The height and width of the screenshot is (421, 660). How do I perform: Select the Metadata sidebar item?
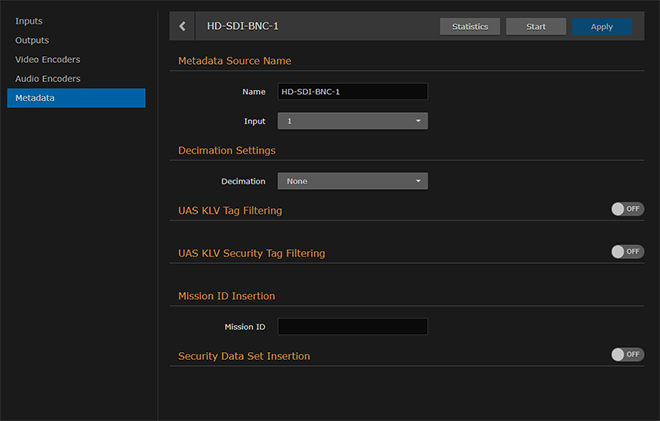[x=35, y=98]
